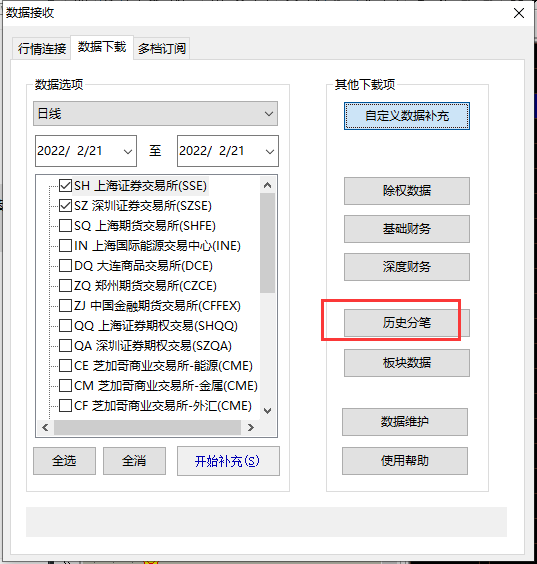Image resolution: width=537 pixels, height=564 pixels.
Task: Click the horizontal scroll-left arrow
Action: coord(45,427)
